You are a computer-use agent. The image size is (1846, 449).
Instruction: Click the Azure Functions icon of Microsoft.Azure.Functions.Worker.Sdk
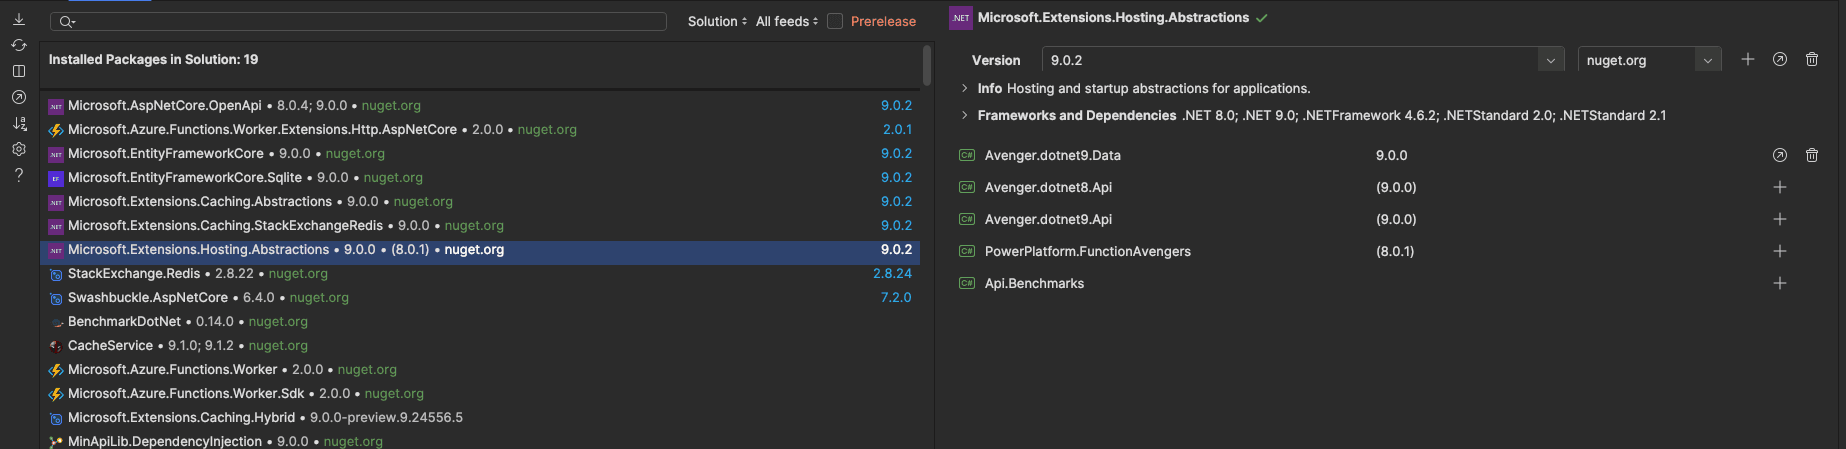point(56,394)
